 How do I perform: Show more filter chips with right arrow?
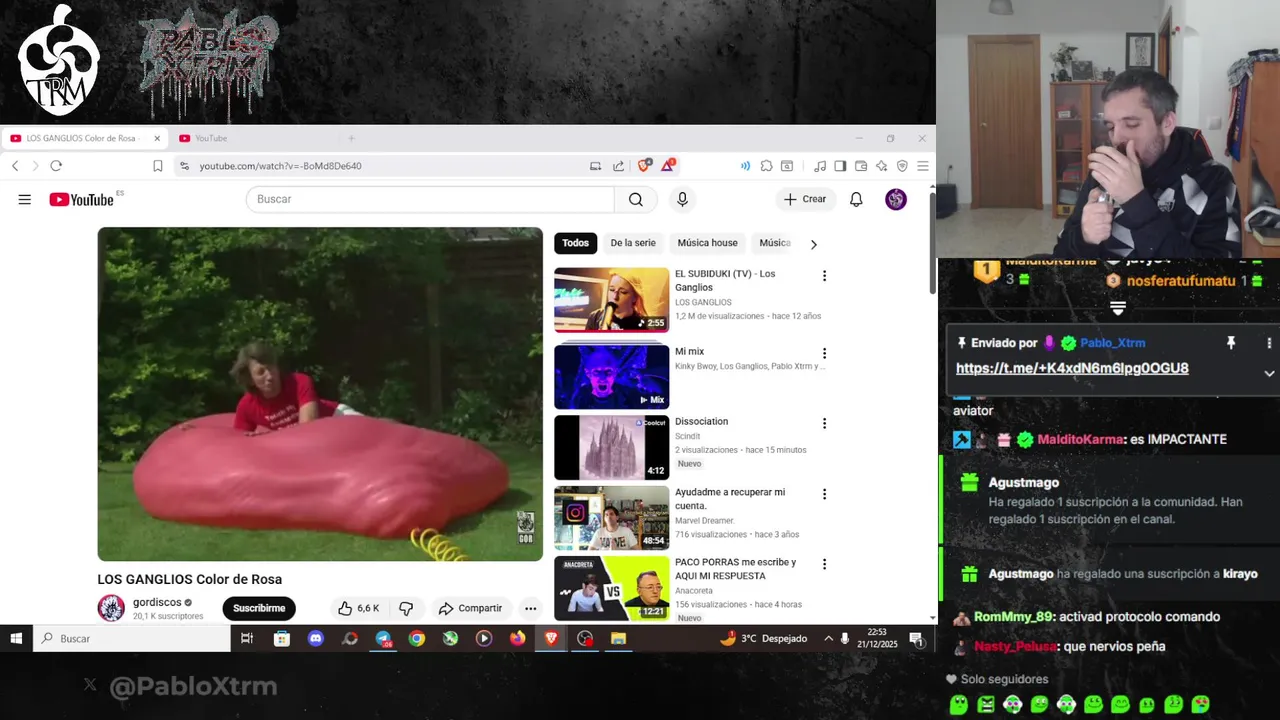(x=813, y=244)
